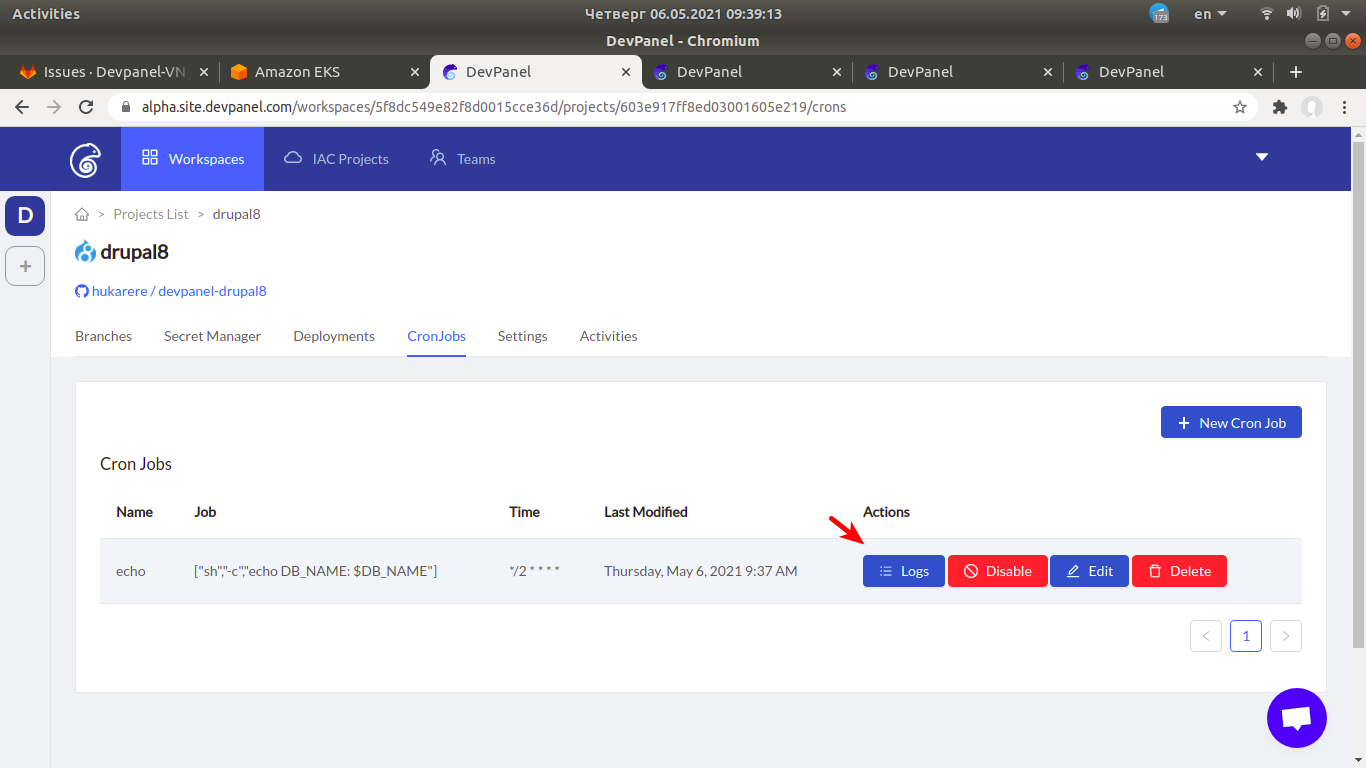The image size is (1366, 768).
Task: Switch to the Secret Manager tab
Action: (x=212, y=336)
